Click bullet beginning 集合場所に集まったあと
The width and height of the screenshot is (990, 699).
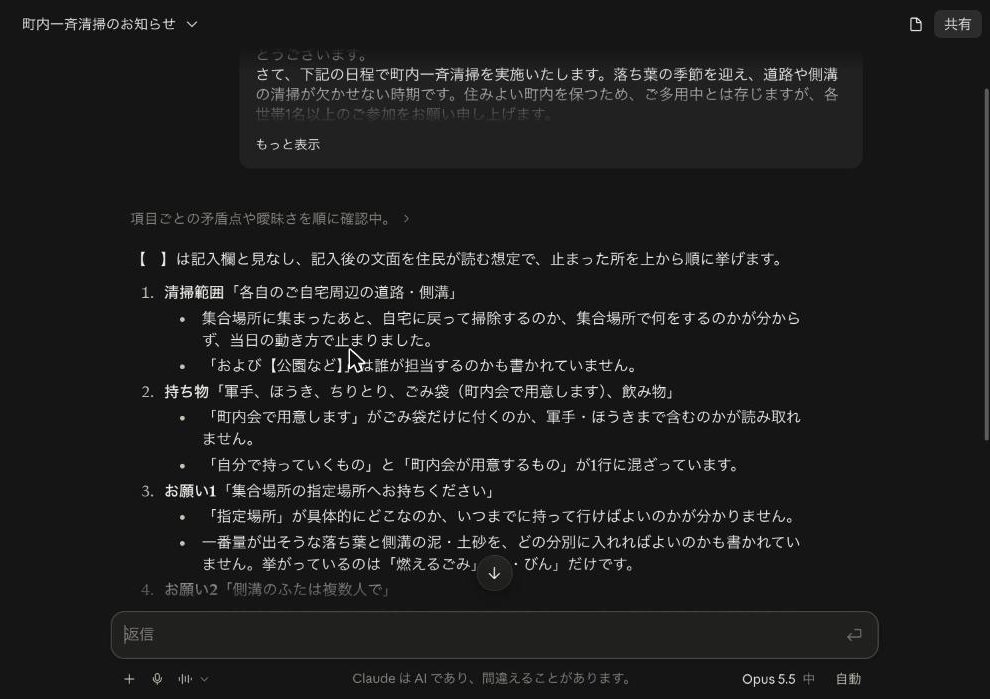pyautogui.click(x=501, y=329)
